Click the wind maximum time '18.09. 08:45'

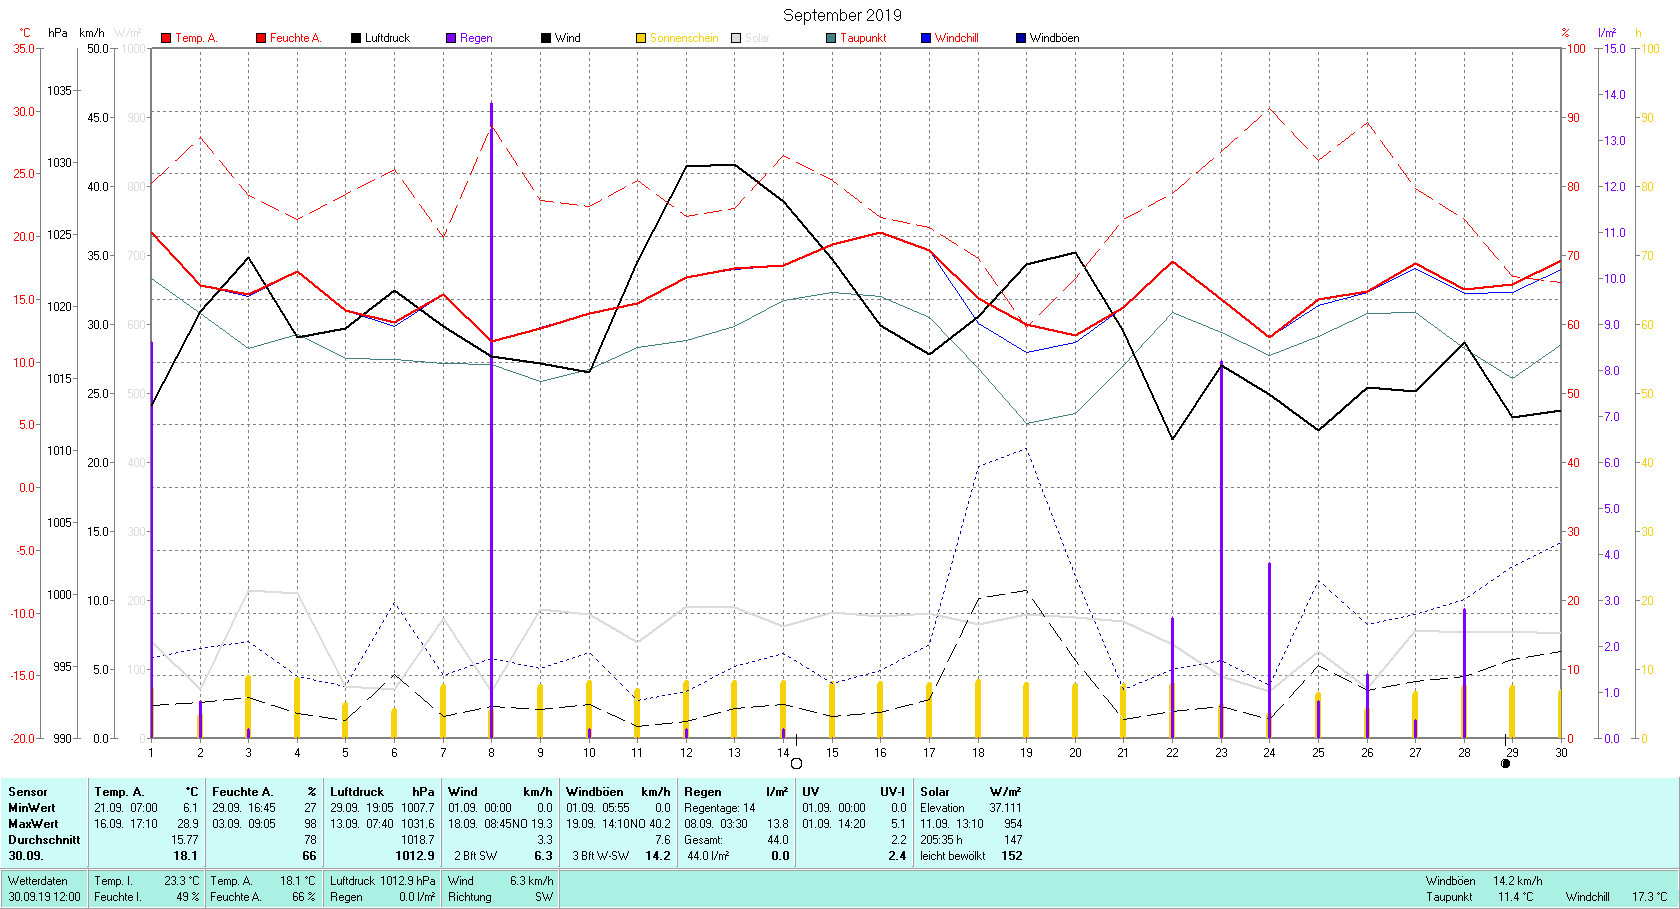click(x=480, y=824)
